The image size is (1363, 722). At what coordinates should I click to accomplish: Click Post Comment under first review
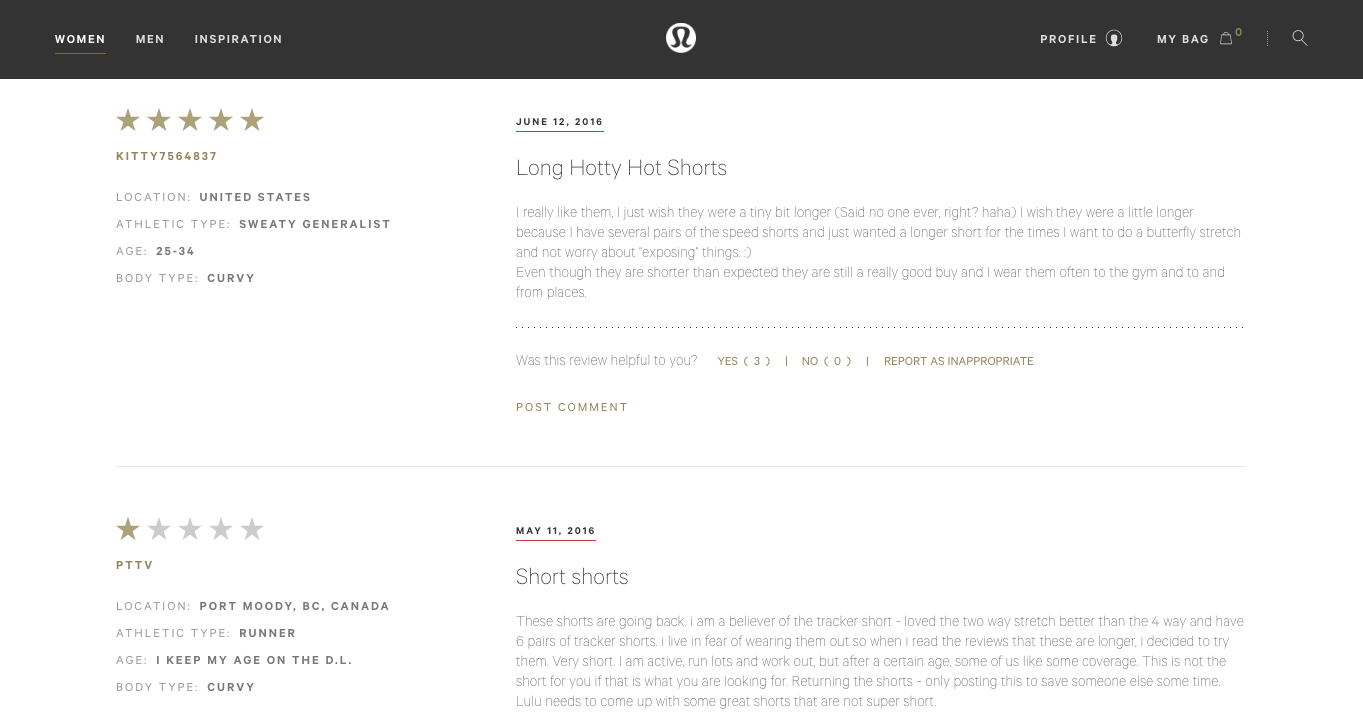point(572,407)
